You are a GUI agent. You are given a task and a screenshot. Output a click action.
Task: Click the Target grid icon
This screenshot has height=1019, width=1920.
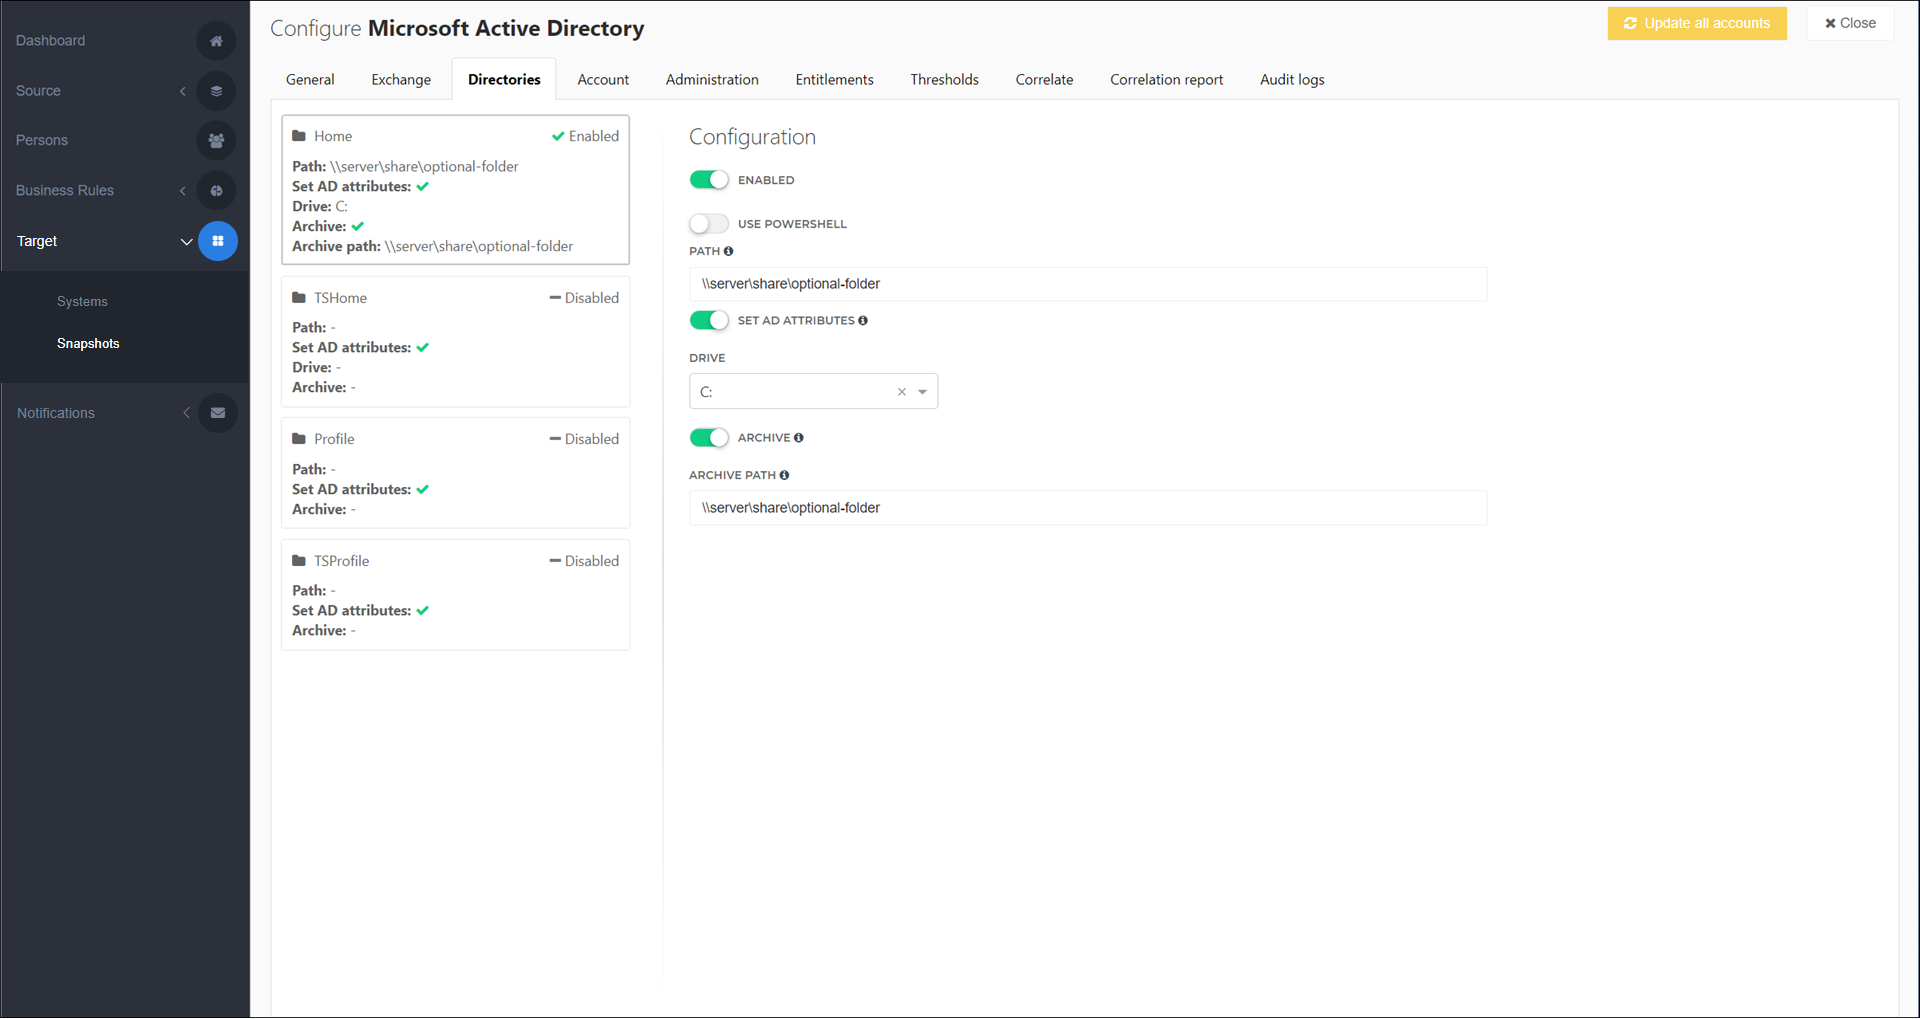(217, 241)
